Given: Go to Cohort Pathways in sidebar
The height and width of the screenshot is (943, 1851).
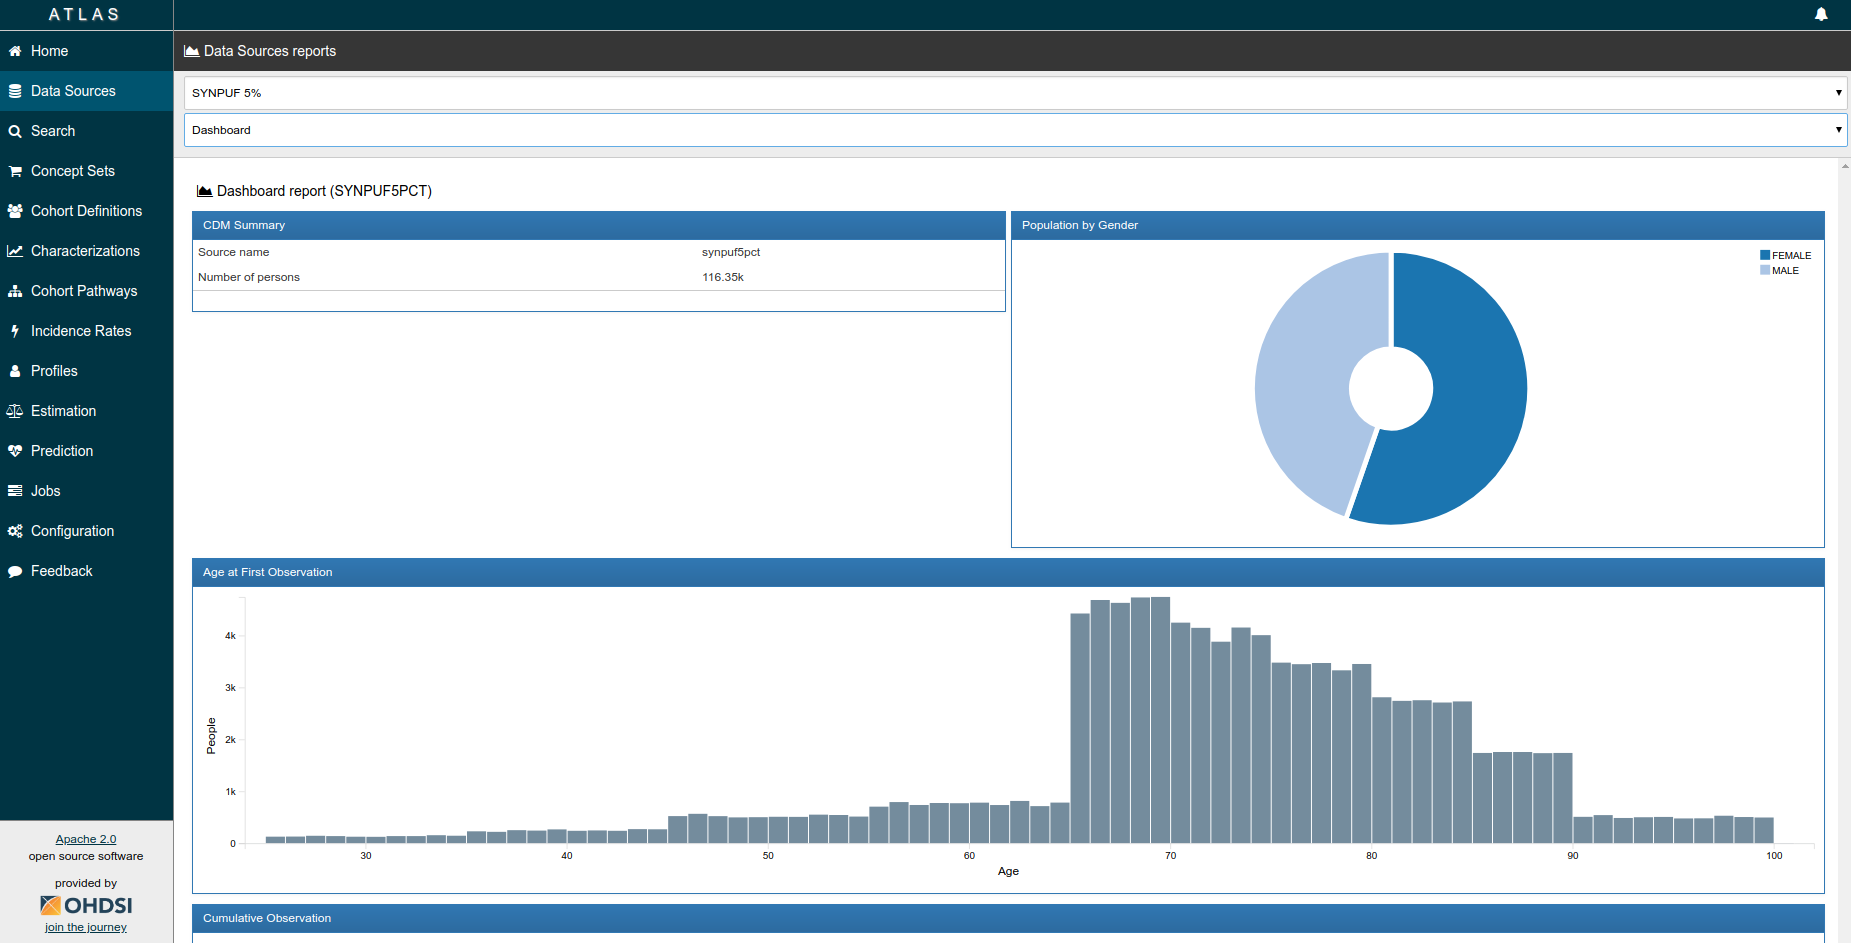Looking at the screenshot, I should point(84,291).
